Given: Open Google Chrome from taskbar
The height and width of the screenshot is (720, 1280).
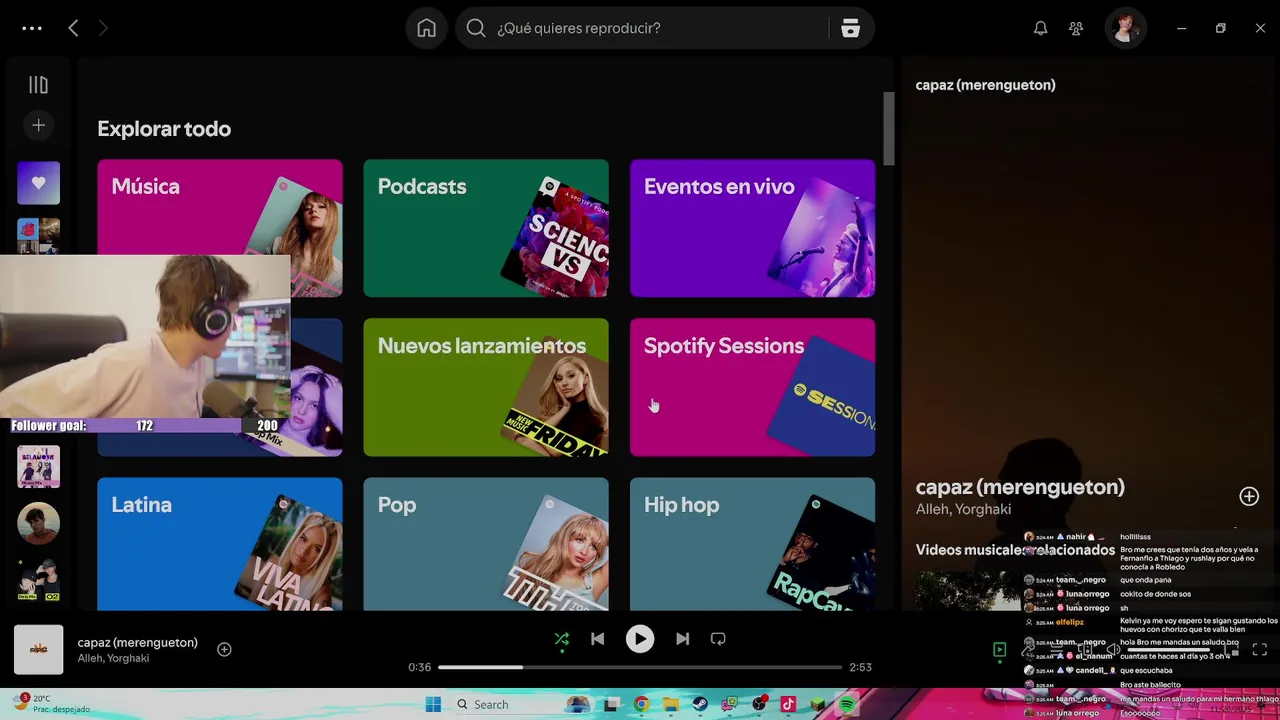Looking at the screenshot, I should tap(641, 704).
